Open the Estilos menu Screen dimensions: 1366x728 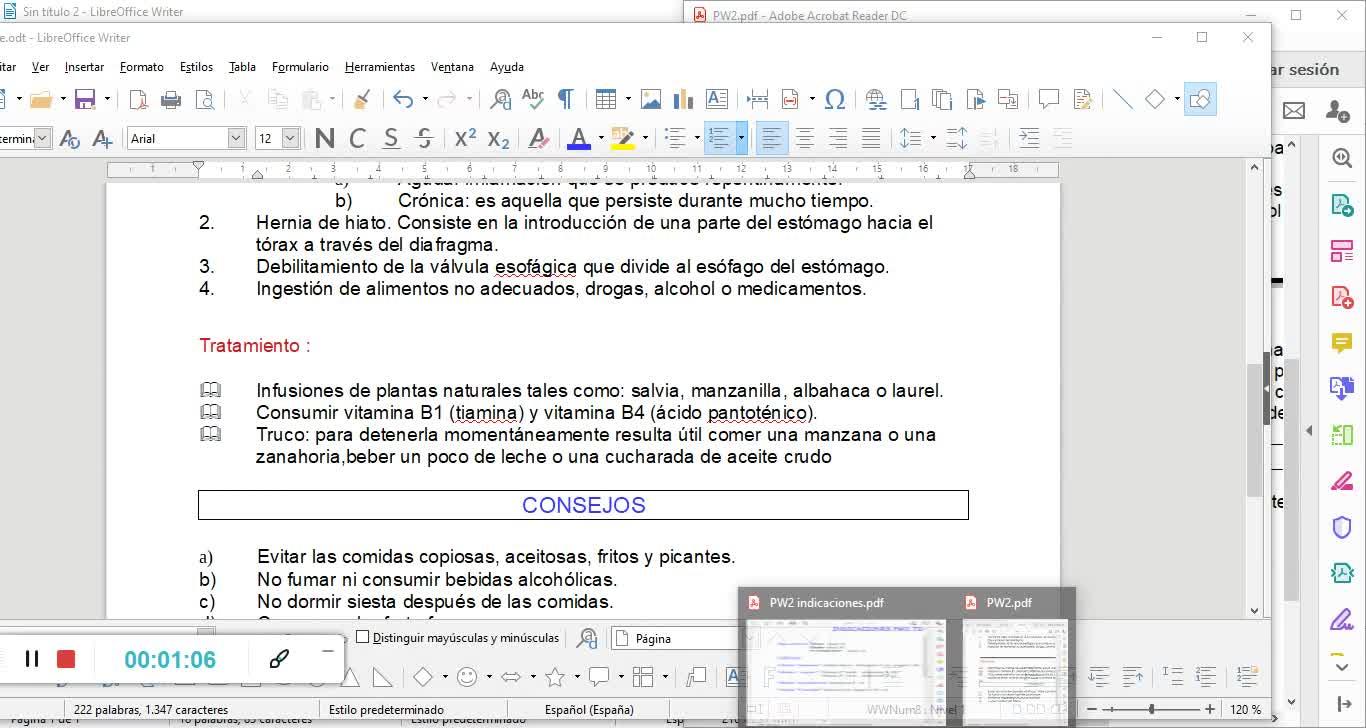(196, 67)
